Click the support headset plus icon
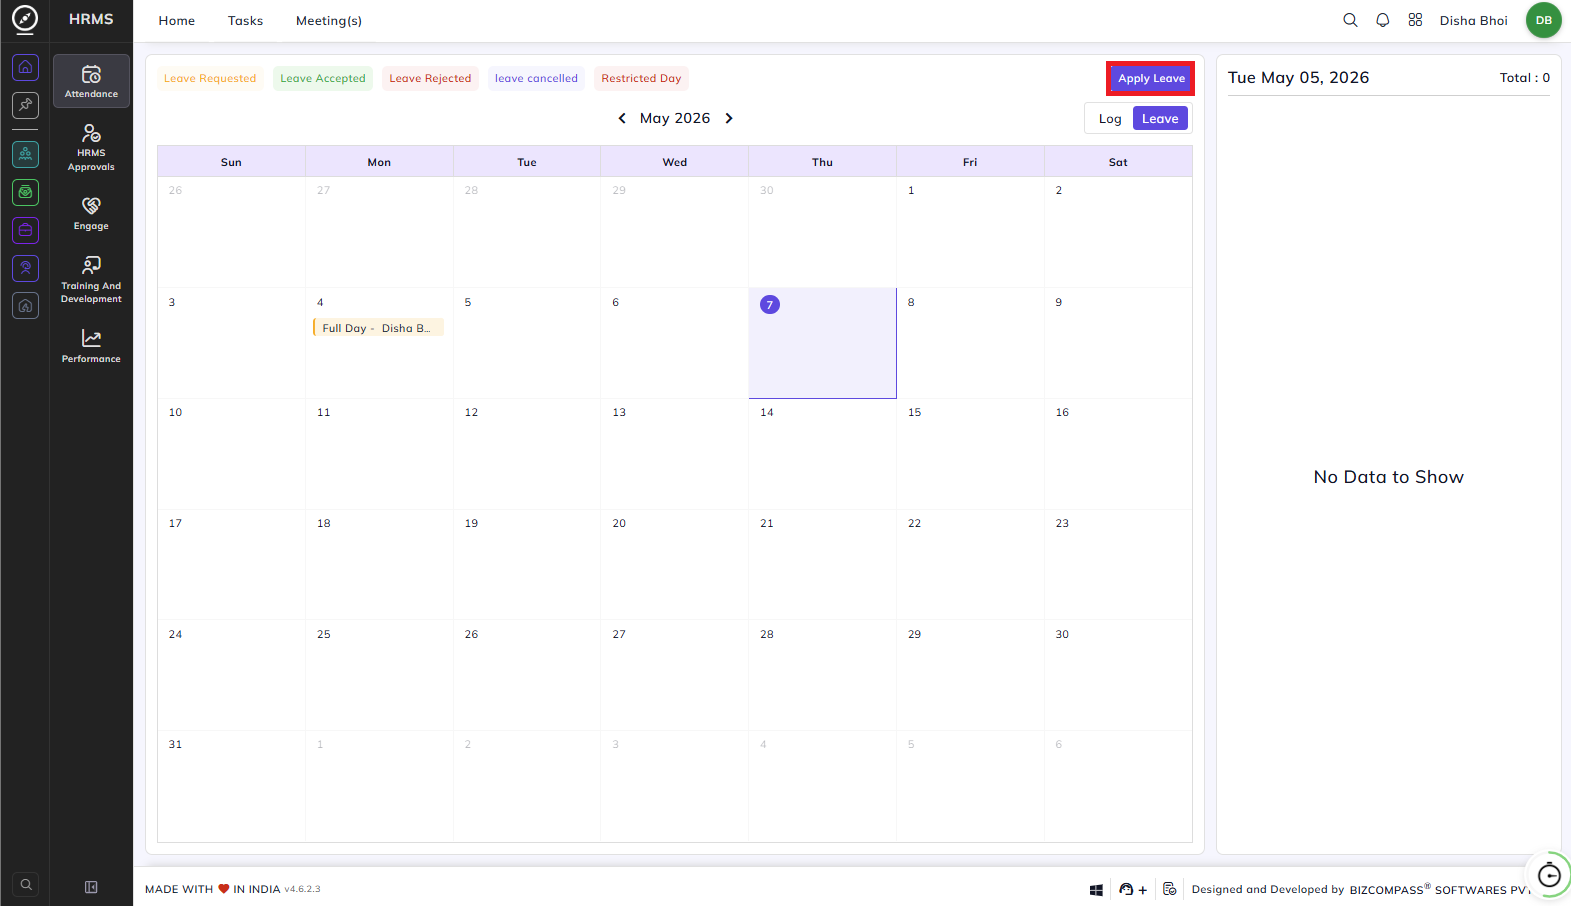 1133,890
